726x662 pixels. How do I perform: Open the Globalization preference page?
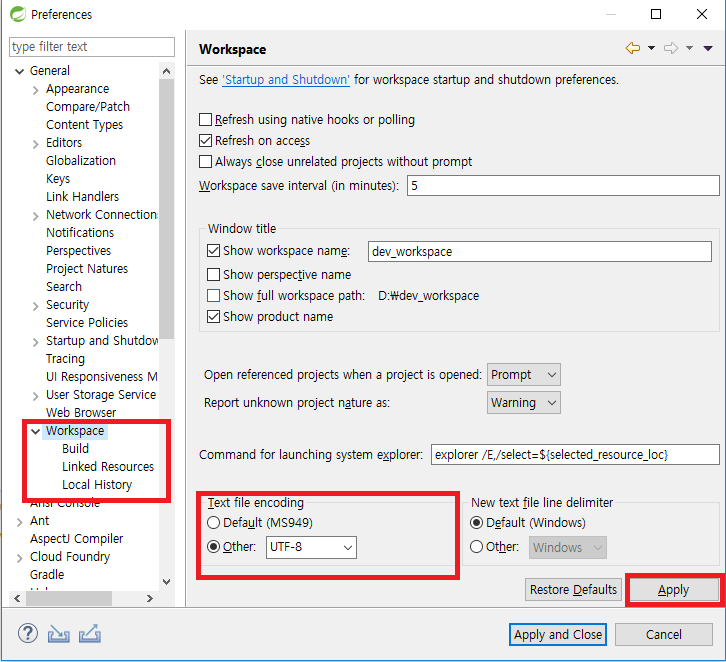(x=81, y=161)
